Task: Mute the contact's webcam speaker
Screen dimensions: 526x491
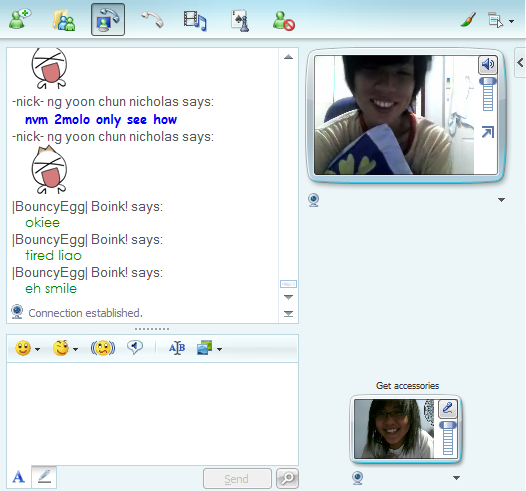Action: pos(487,64)
